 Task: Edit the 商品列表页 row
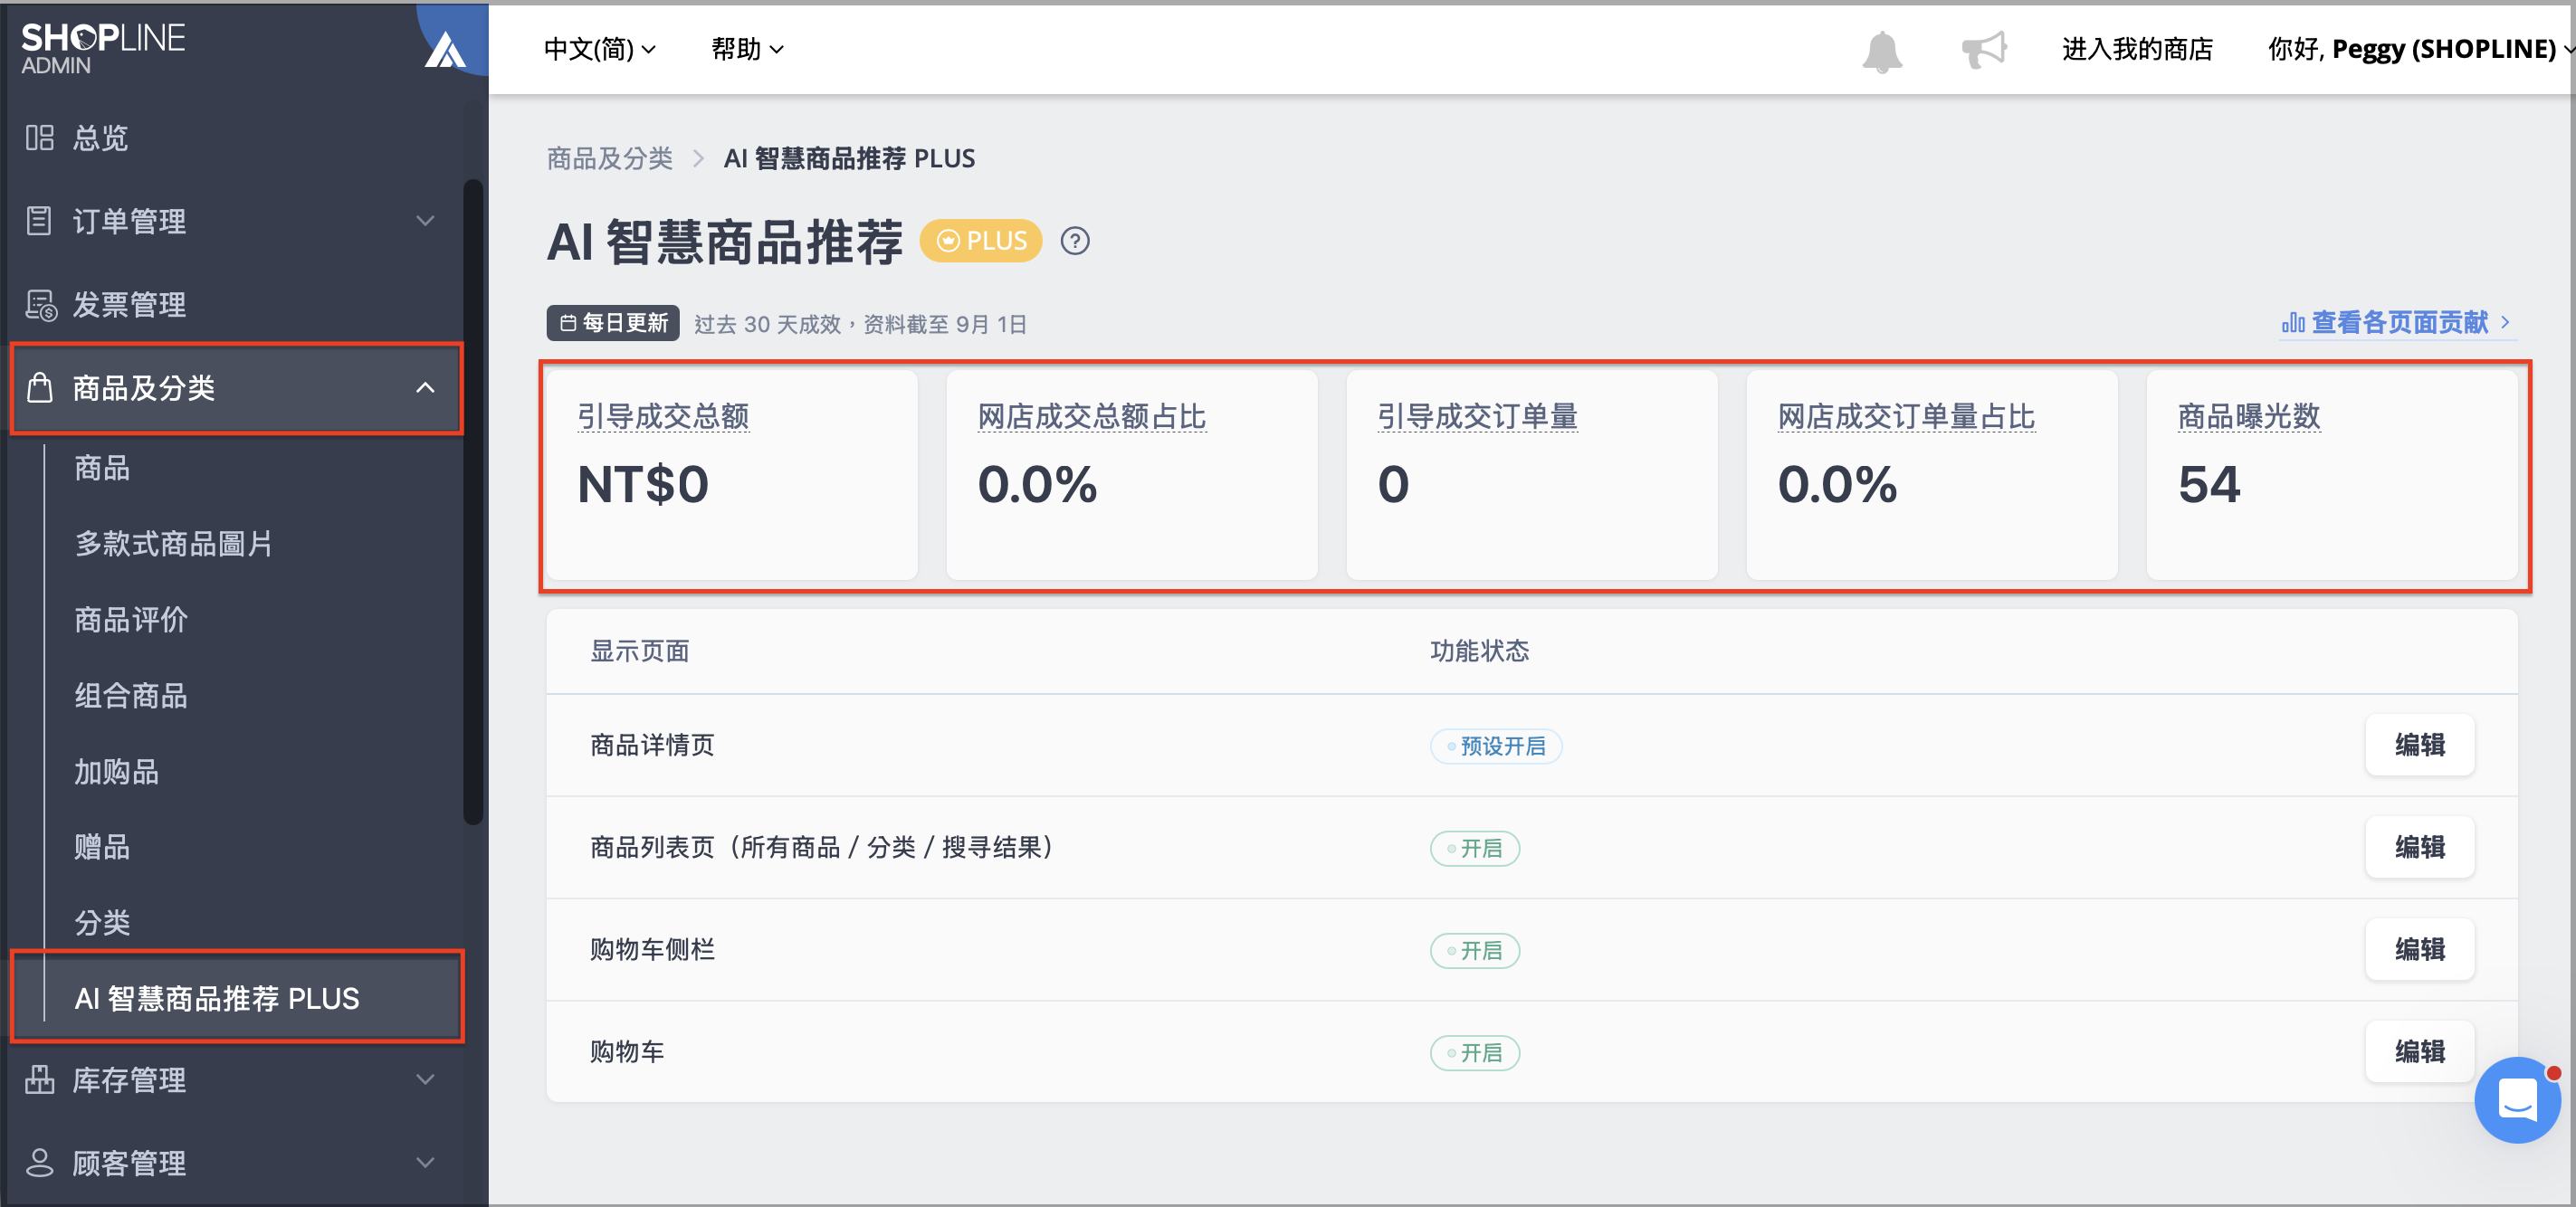point(2419,847)
